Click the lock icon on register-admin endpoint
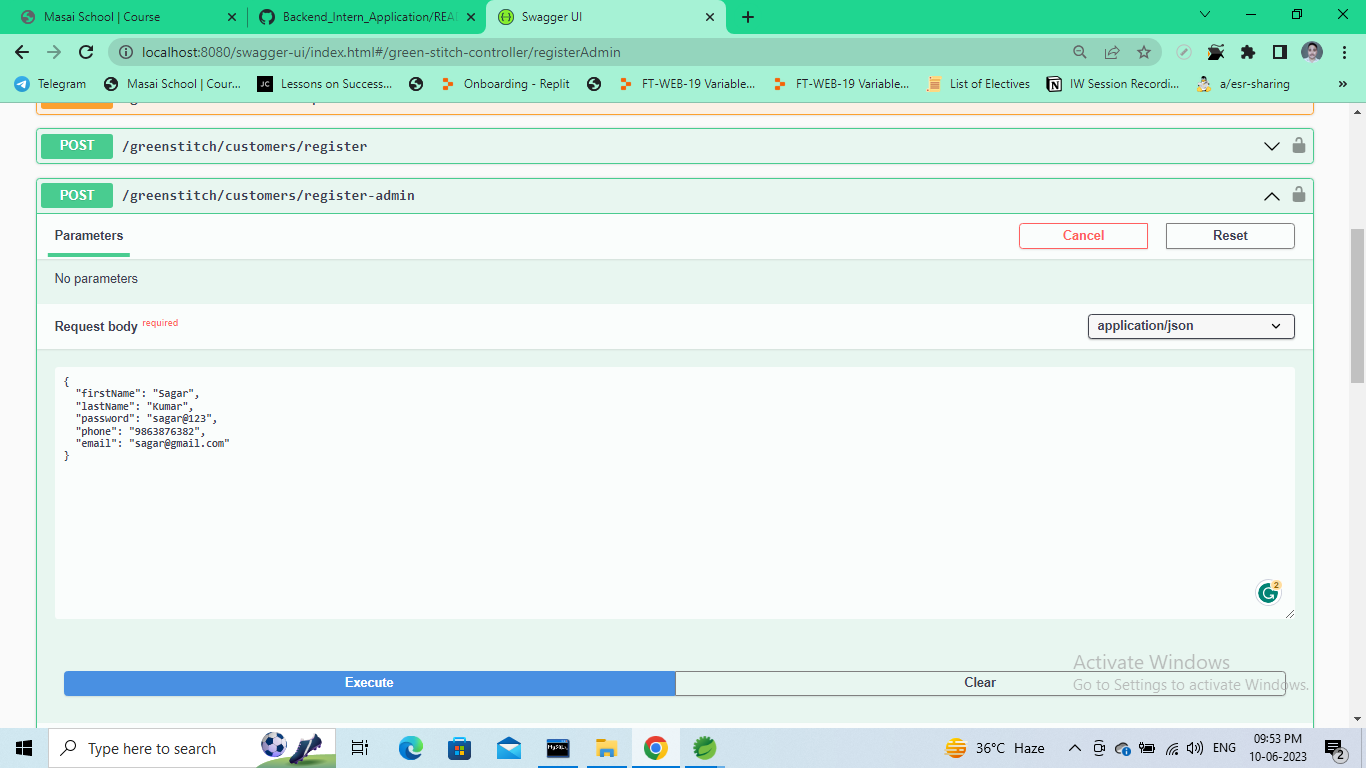This screenshot has width=1366, height=768. click(x=1298, y=195)
